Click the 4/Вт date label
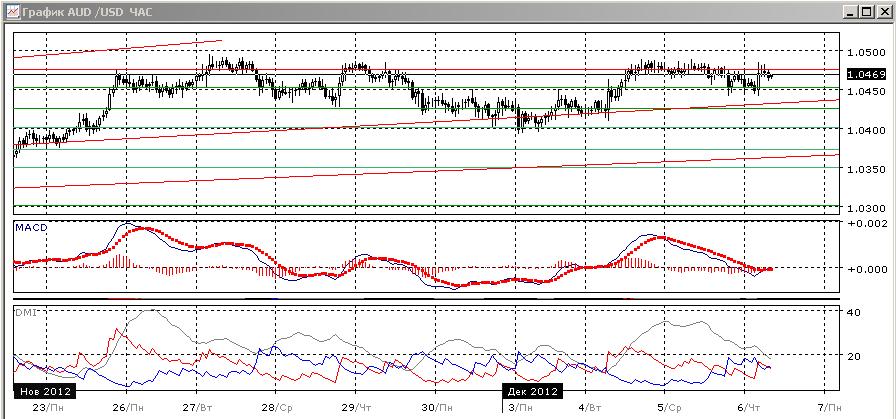Screen dimensions: 896x419 589,407
